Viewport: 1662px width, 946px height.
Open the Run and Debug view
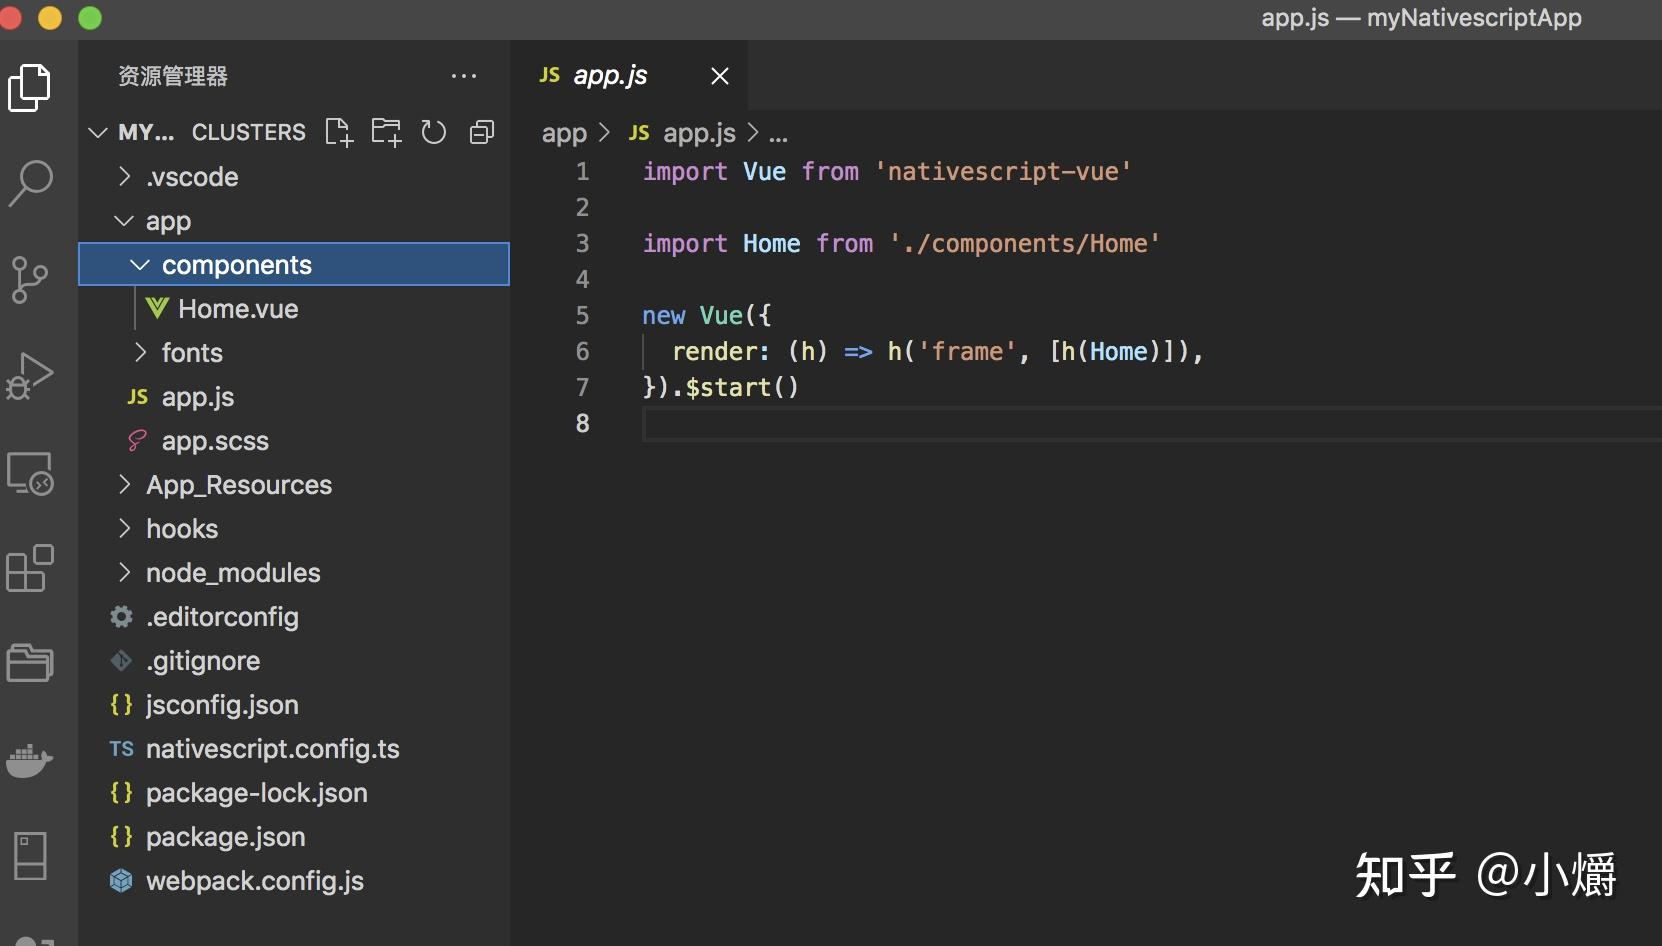pos(30,376)
